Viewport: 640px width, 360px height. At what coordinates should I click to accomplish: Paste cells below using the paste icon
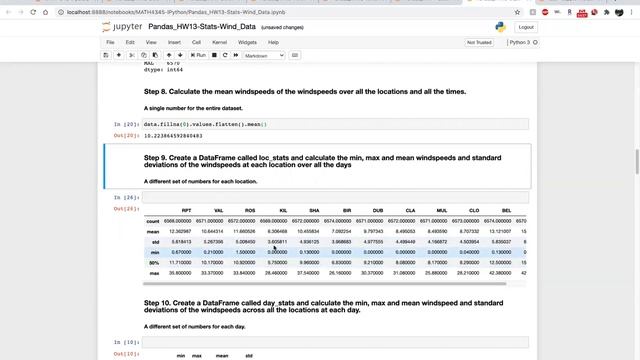point(155,55)
